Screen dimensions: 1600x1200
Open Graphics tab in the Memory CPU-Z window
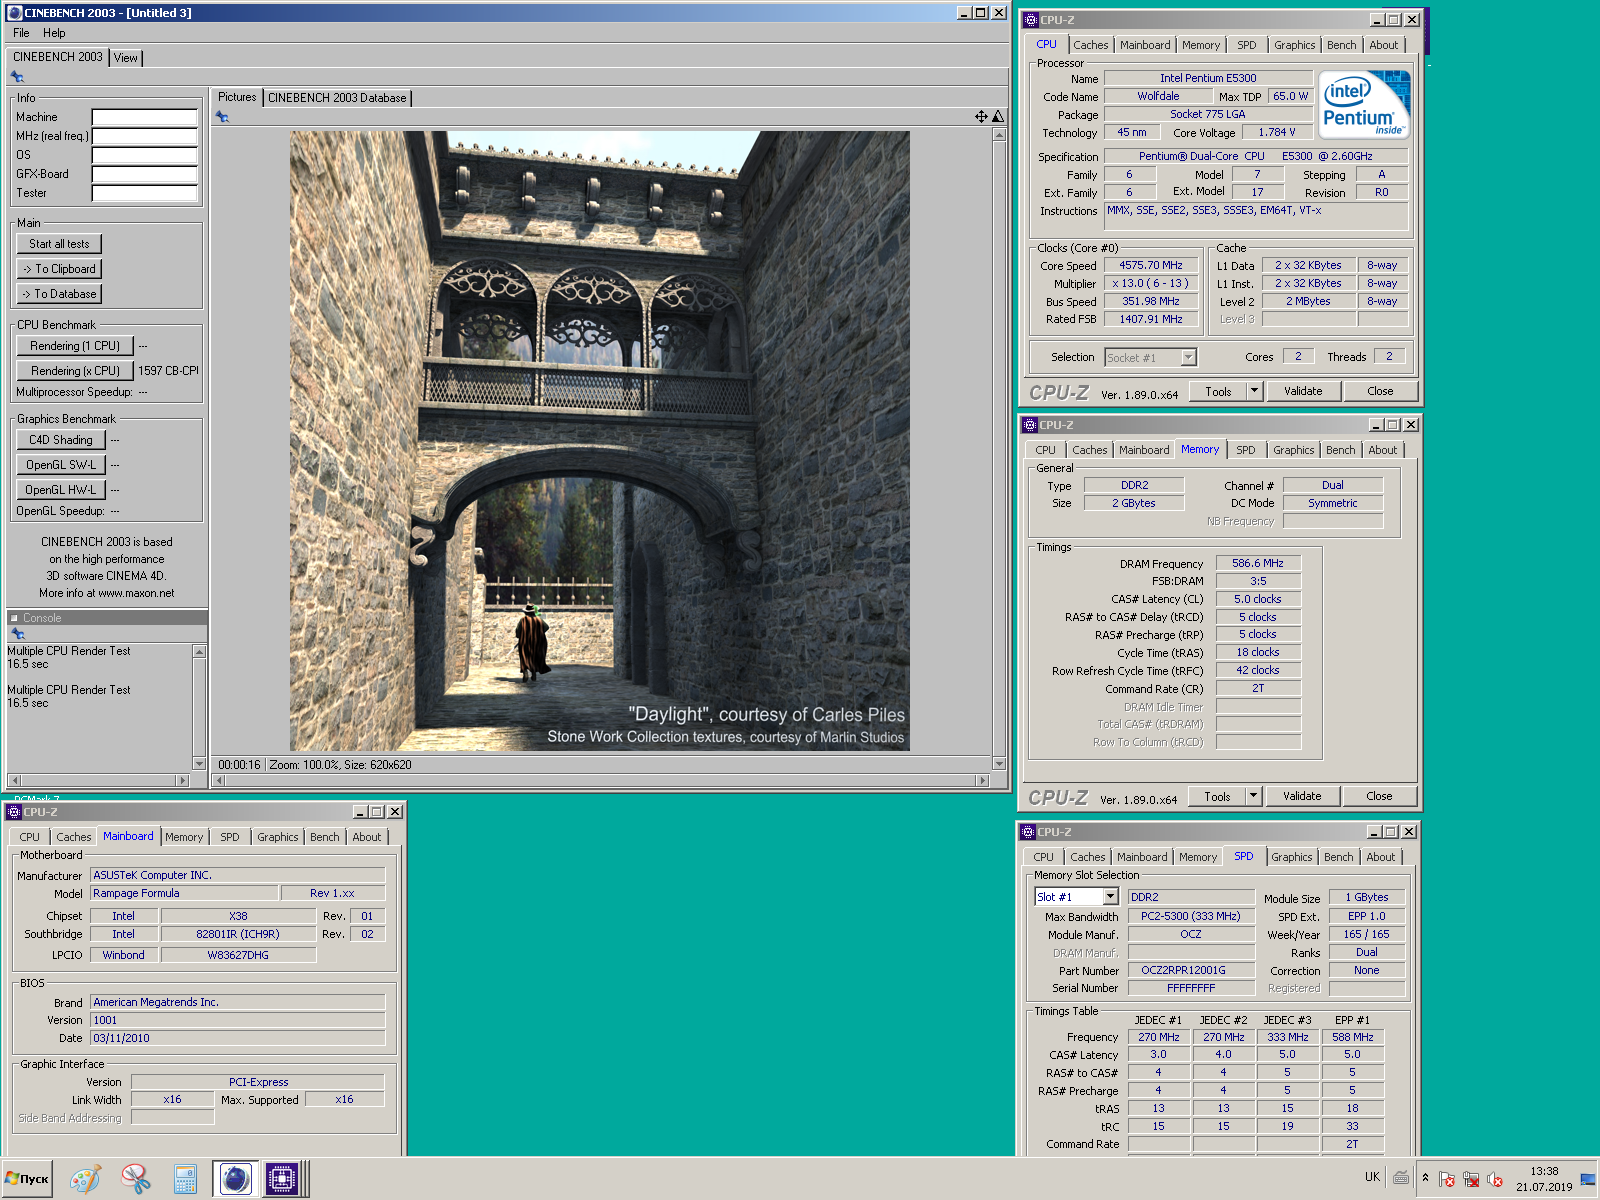pos(1294,450)
